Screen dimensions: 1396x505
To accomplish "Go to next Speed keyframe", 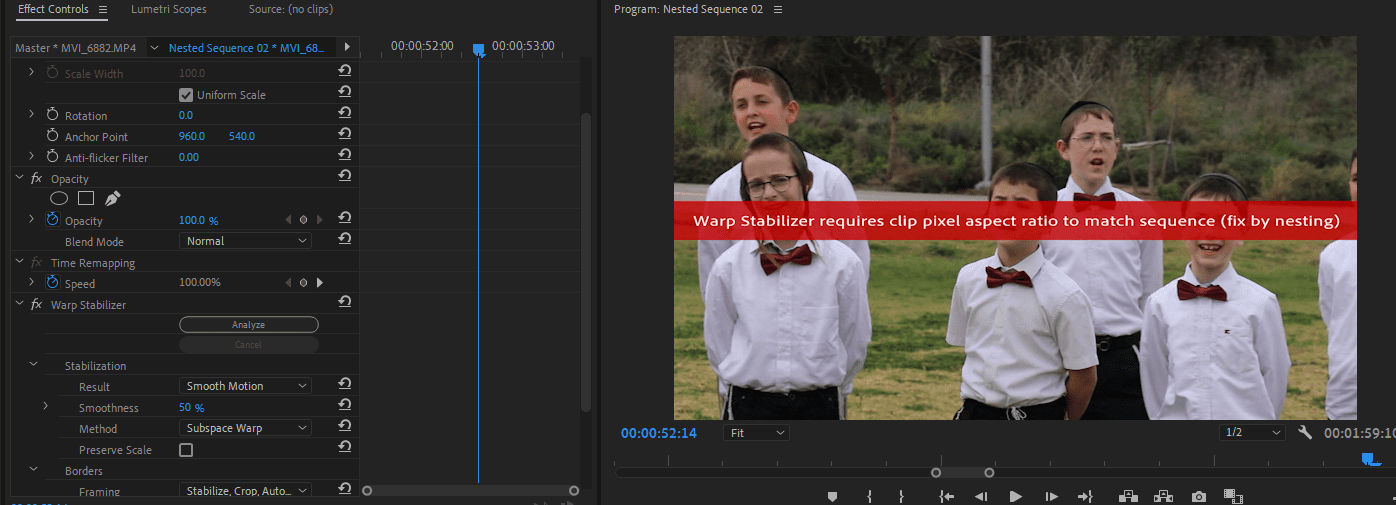I will tap(320, 283).
